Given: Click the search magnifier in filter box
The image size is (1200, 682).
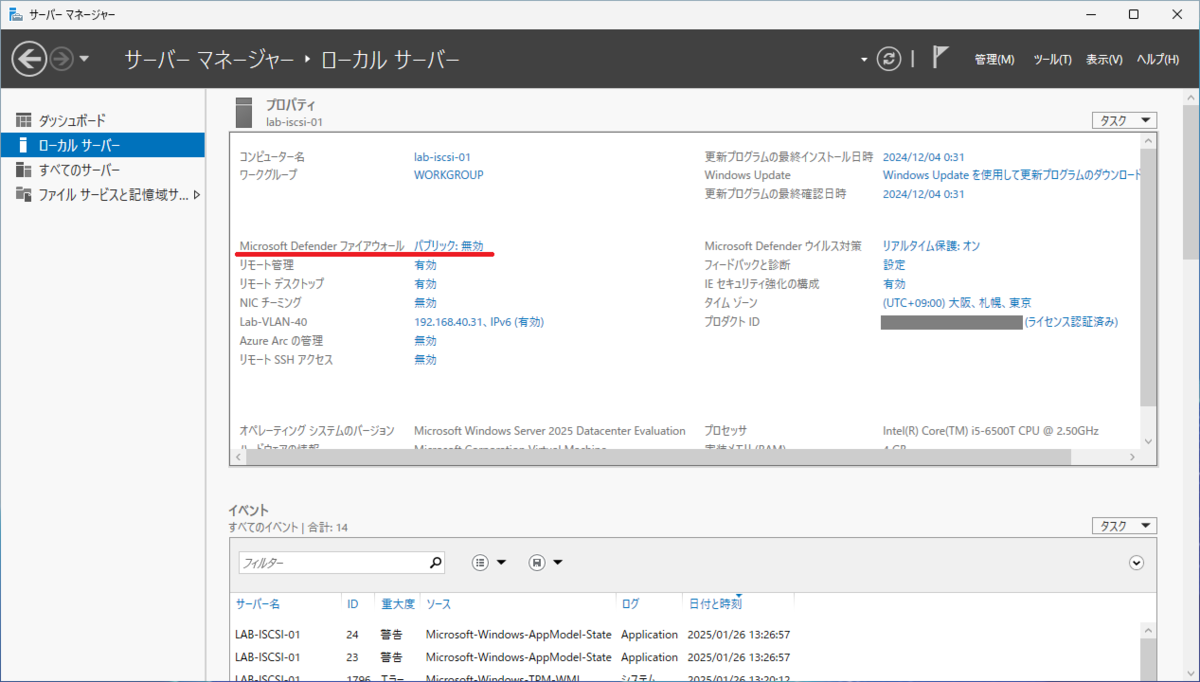Looking at the screenshot, I should click(436, 563).
